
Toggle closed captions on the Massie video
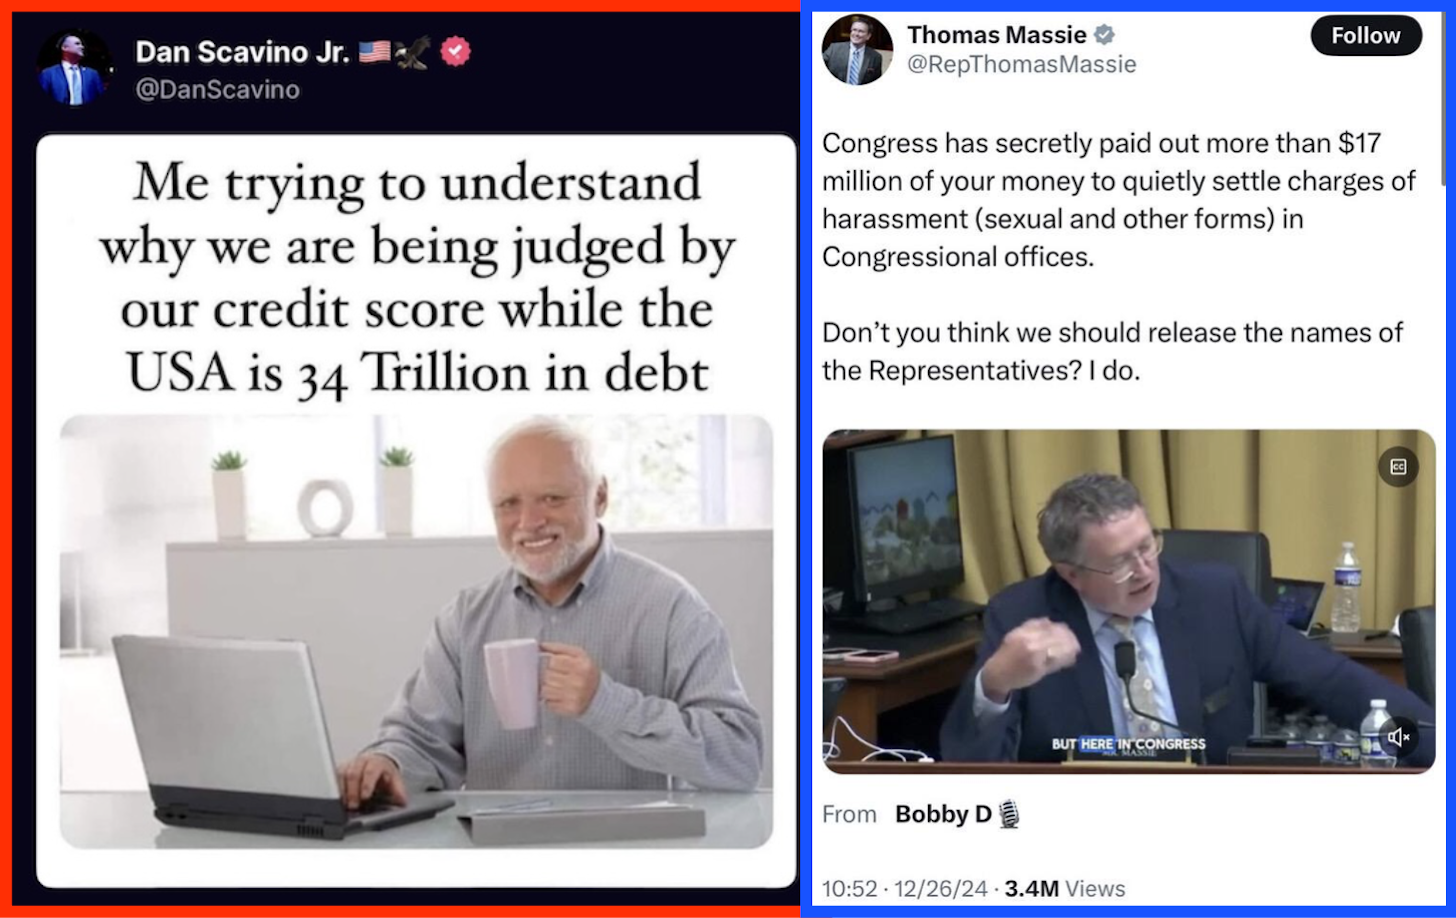pos(1398,467)
